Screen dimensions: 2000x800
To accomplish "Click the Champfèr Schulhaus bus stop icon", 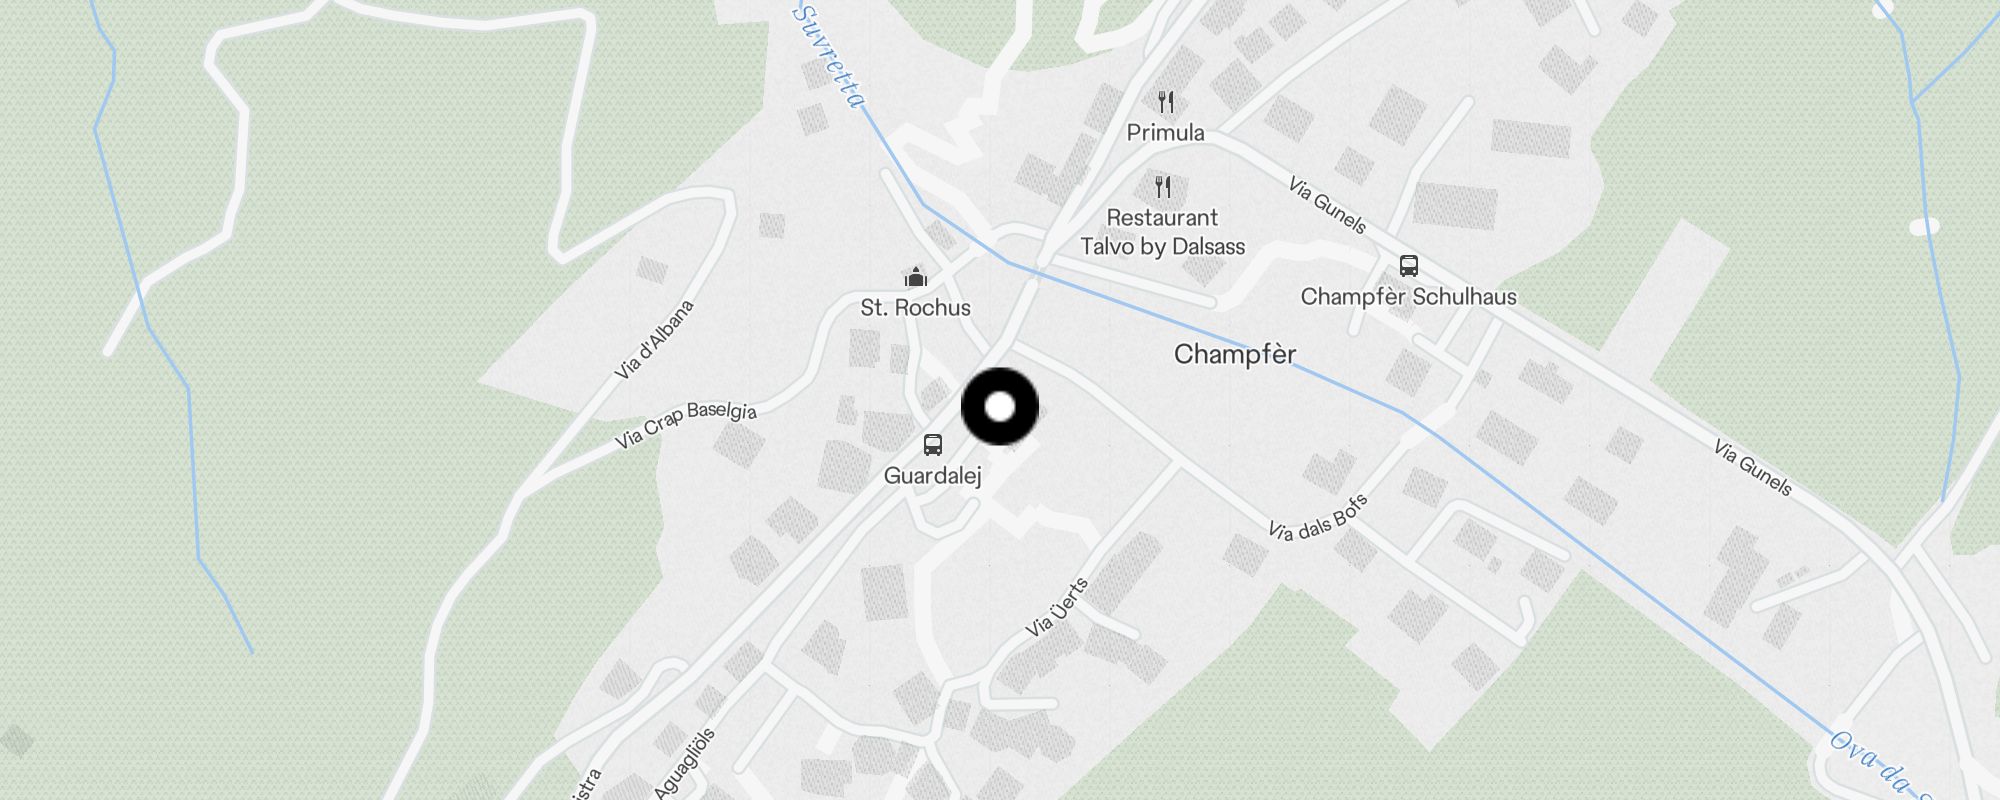I will (1409, 266).
